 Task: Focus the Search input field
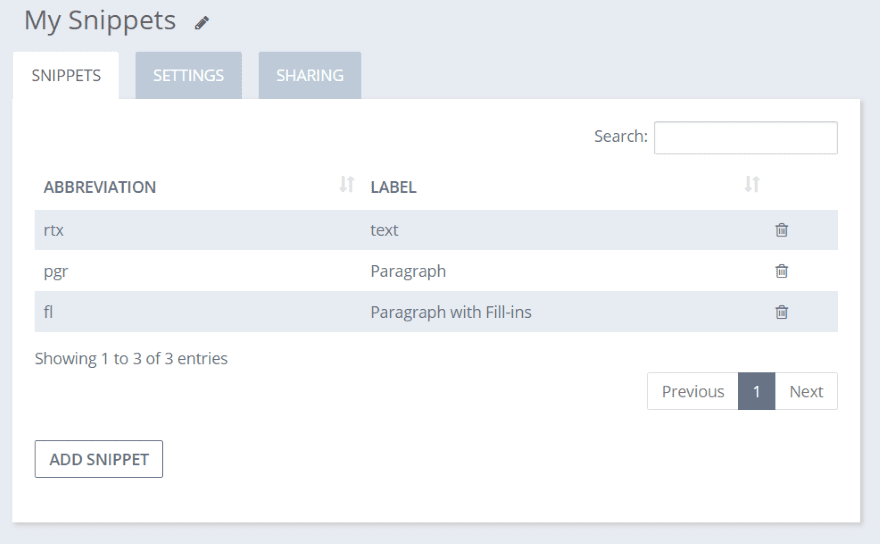[745, 138]
